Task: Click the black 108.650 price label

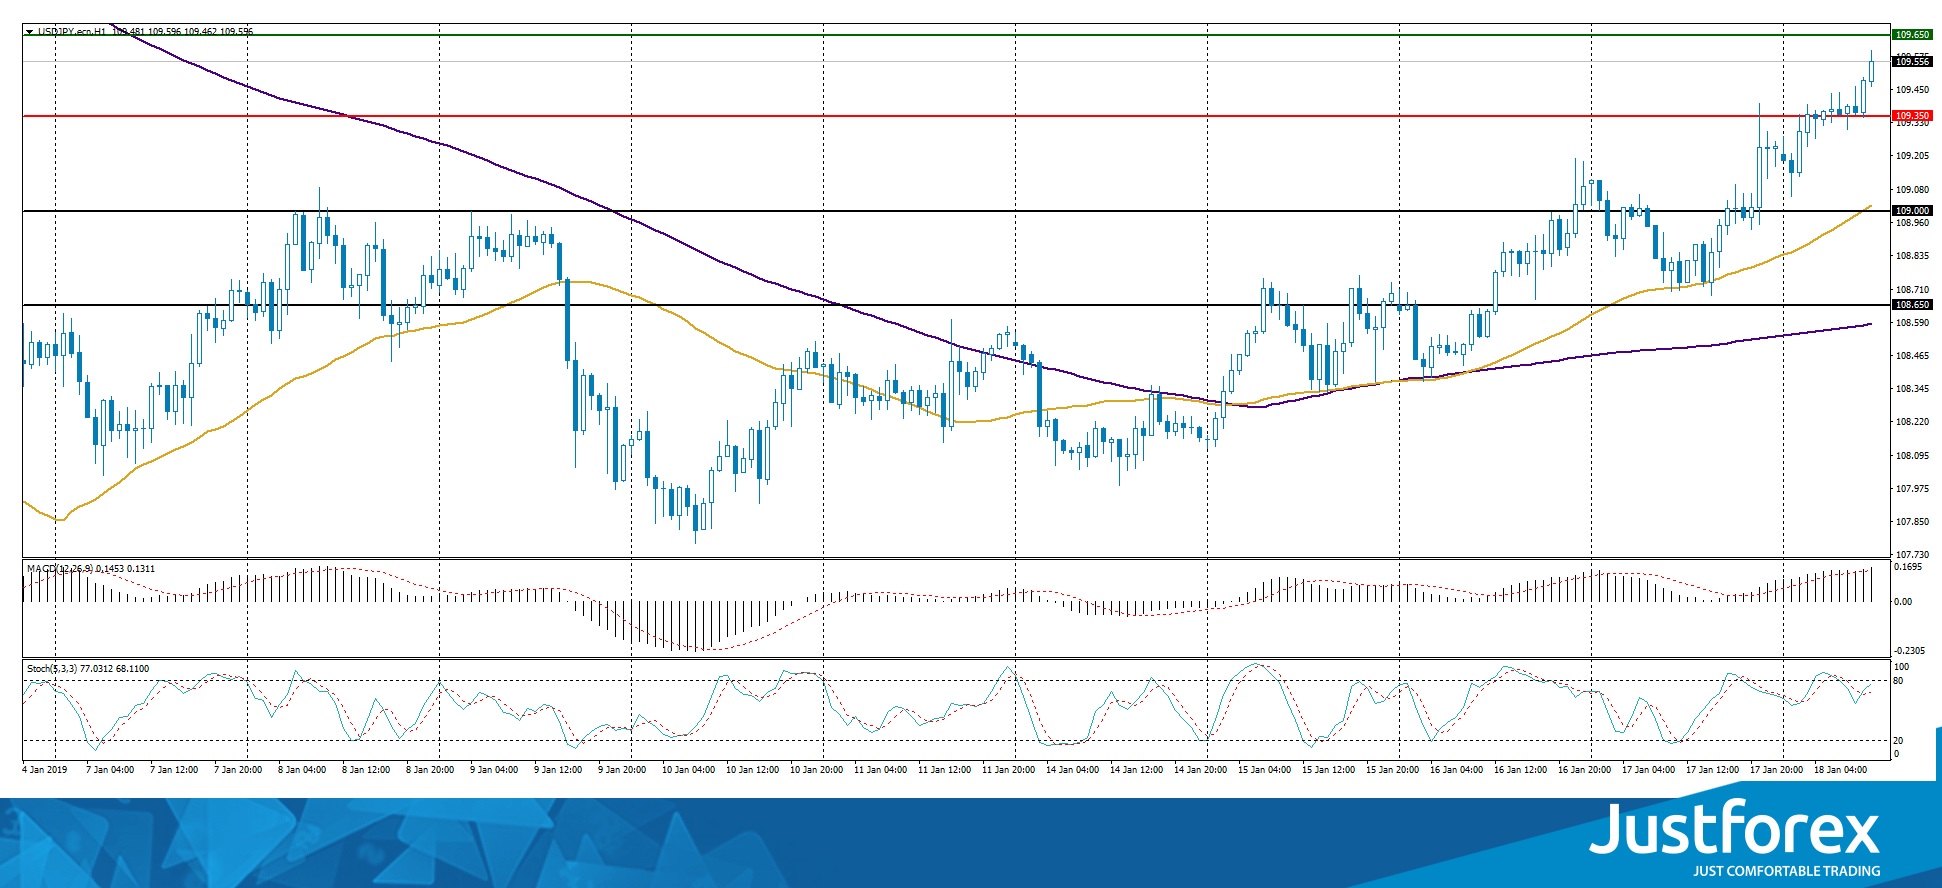Action: pos(1912,305)
